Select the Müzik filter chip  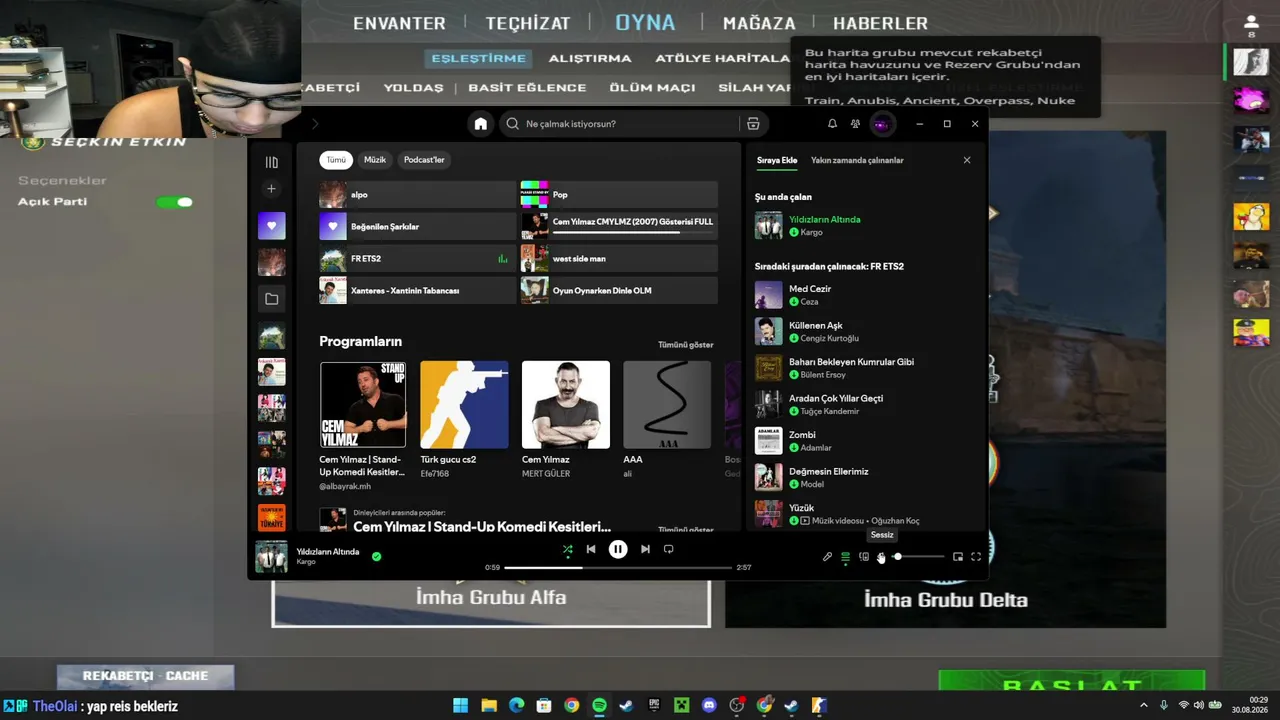[375, 160]
